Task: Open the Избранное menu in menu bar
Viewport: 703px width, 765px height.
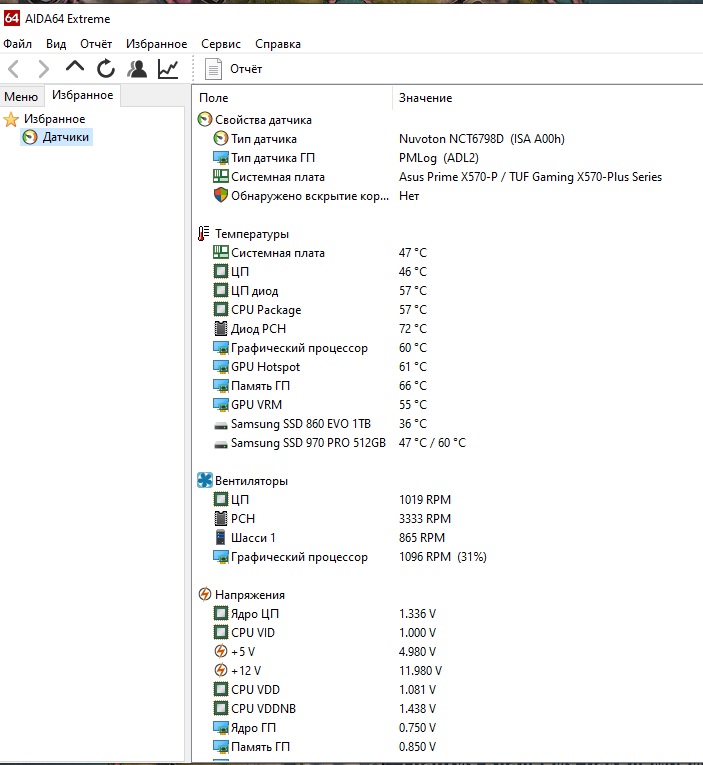Action: (156, 44)
